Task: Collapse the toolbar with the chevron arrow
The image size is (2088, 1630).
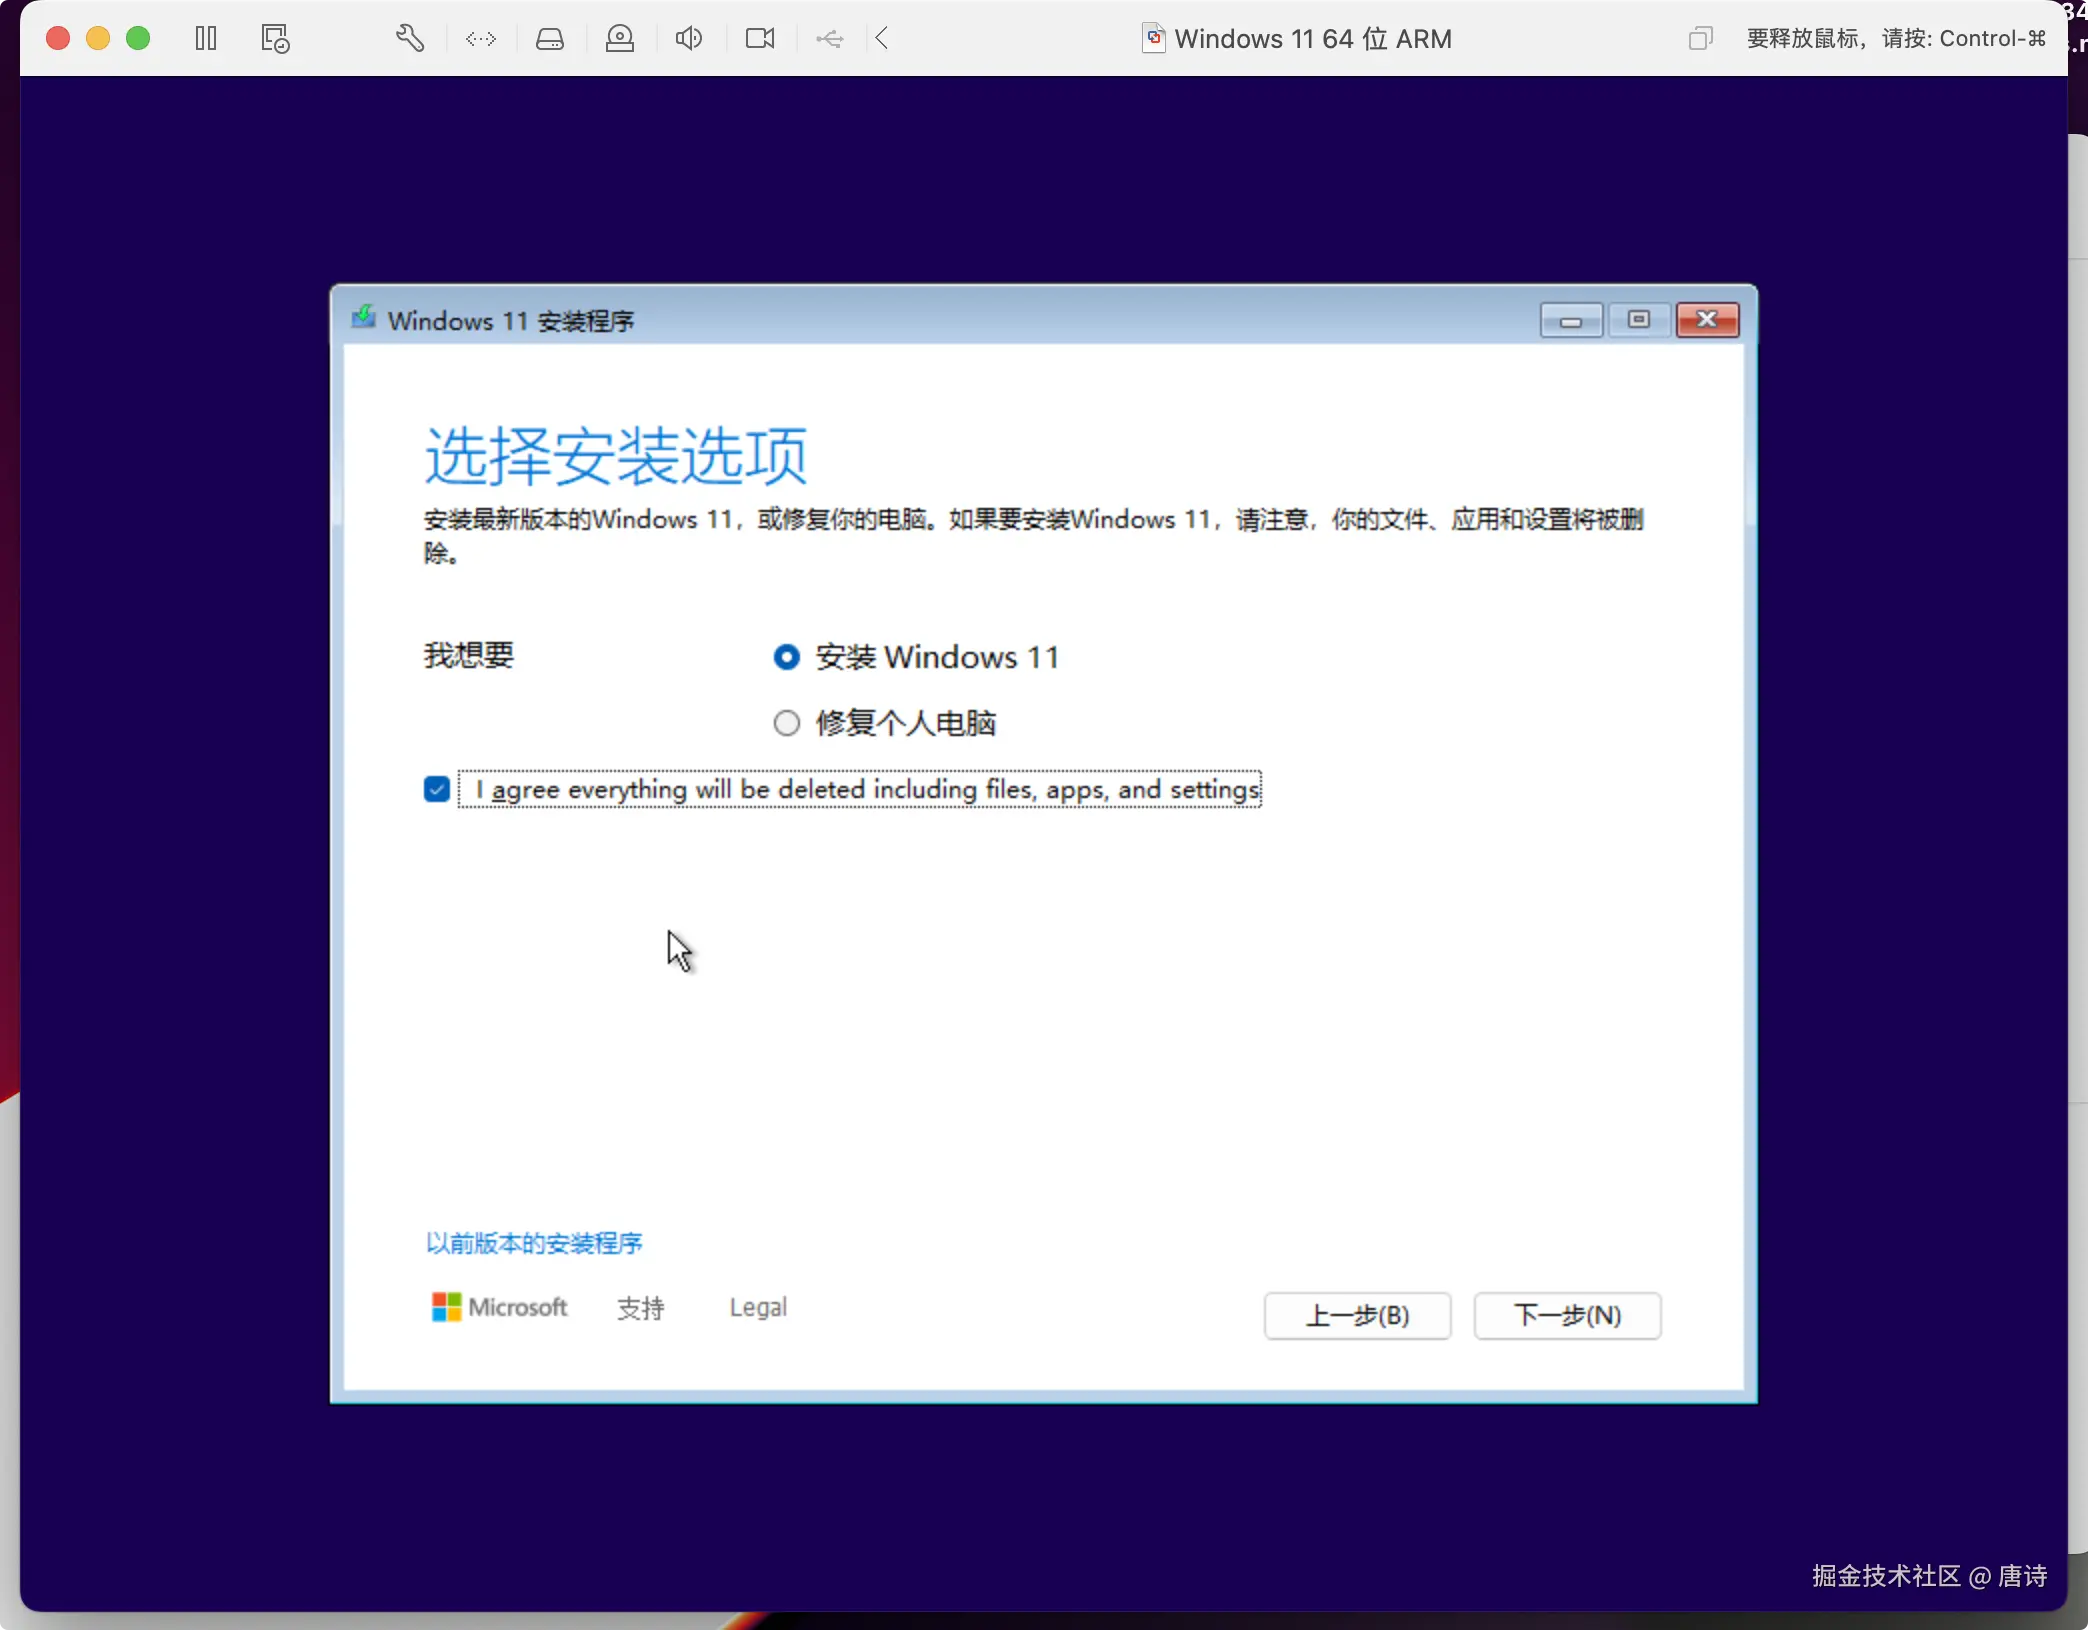Action: (882, 39)
